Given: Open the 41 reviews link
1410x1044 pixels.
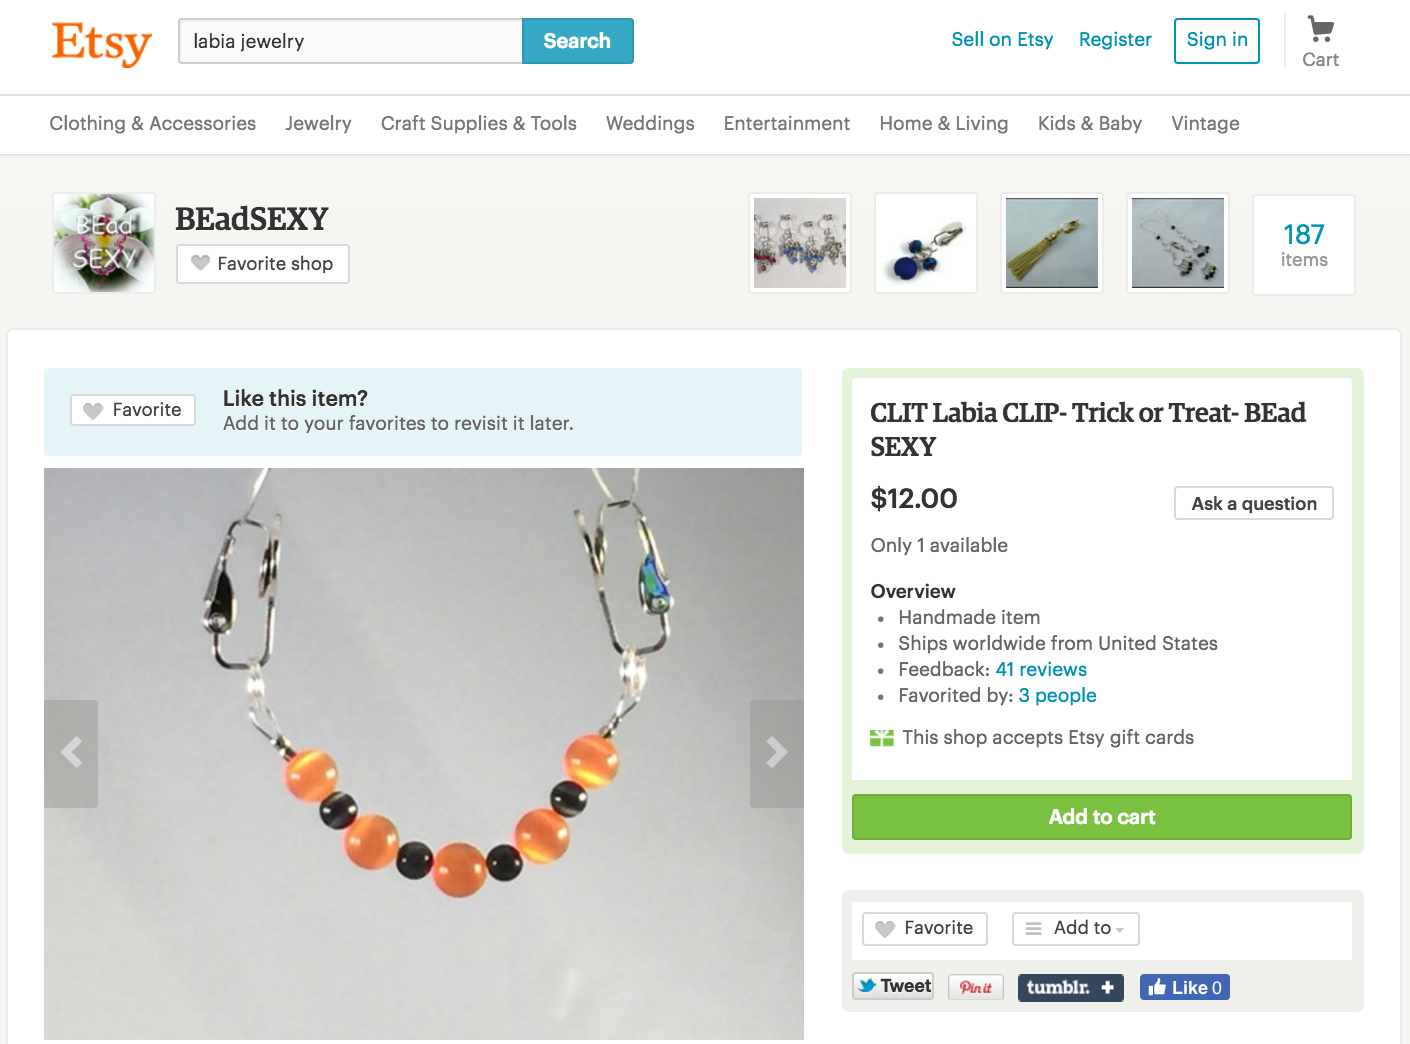Looking at the screenshot, I should coord(1041,670).
